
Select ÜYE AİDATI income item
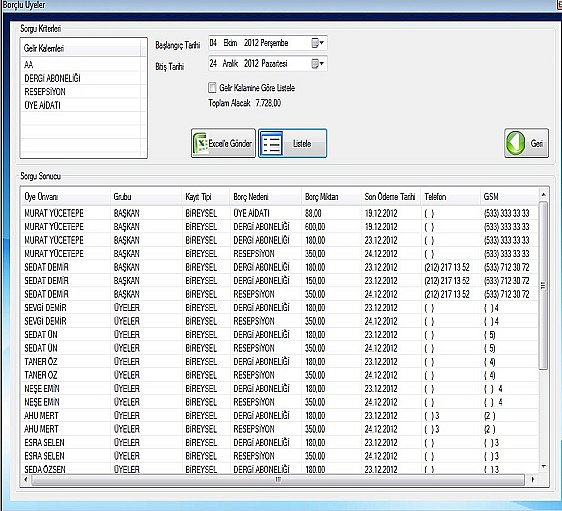tap(42, 105)
